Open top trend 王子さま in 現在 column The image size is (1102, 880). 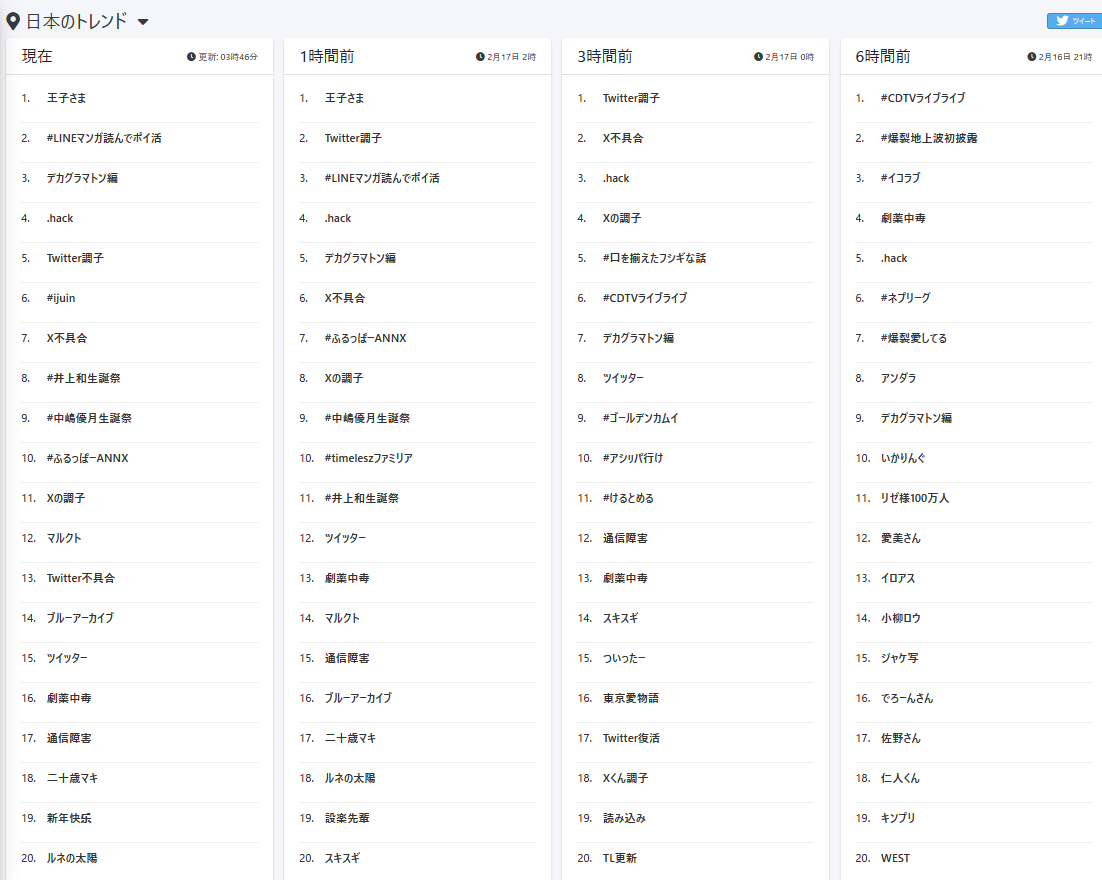pos(66,98)
